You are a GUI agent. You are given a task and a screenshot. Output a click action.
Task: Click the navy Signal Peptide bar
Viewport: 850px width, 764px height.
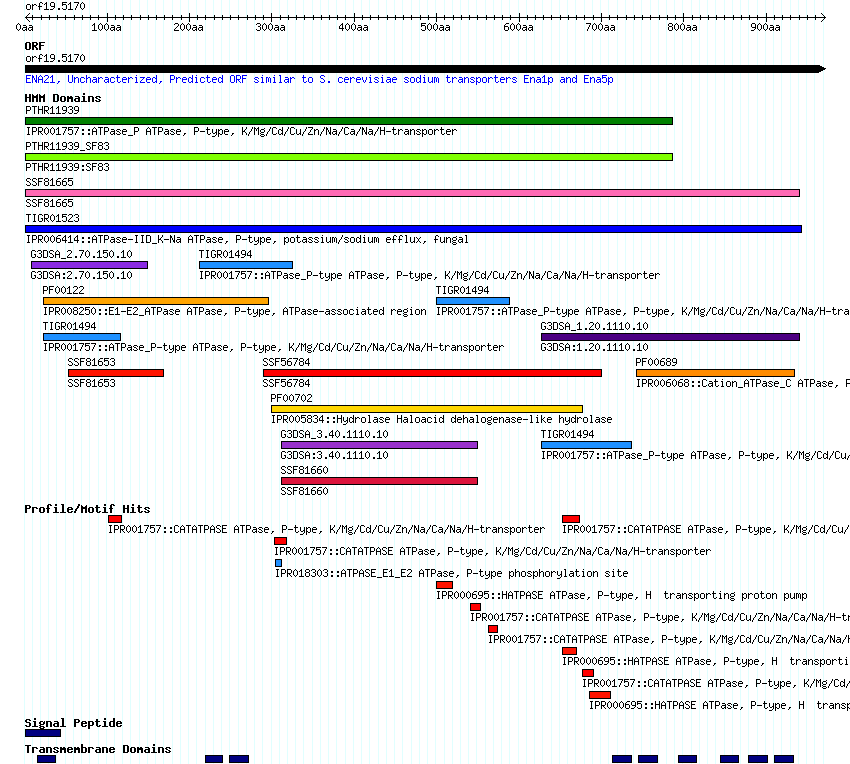click(43, 733)
